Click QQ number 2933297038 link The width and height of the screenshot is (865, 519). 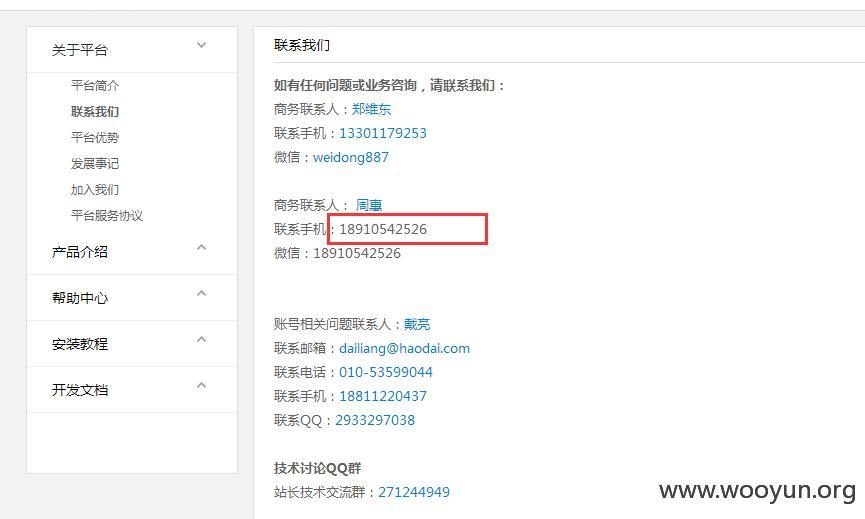tap(375, 420)
